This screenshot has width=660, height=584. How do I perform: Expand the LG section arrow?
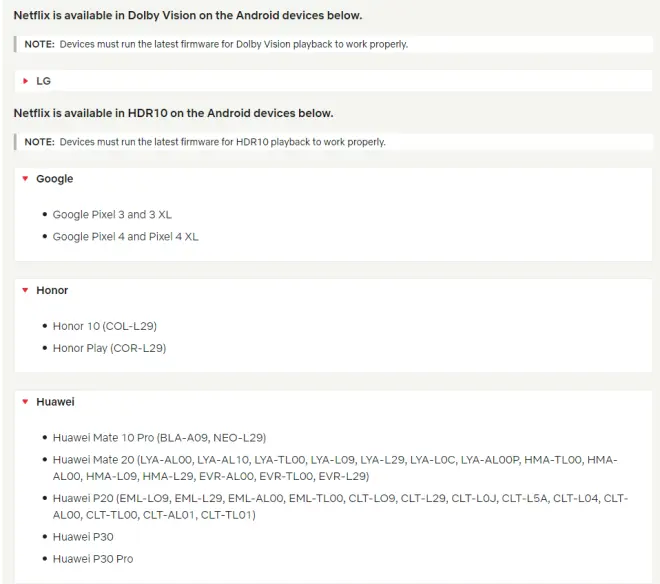click(25, 79)
